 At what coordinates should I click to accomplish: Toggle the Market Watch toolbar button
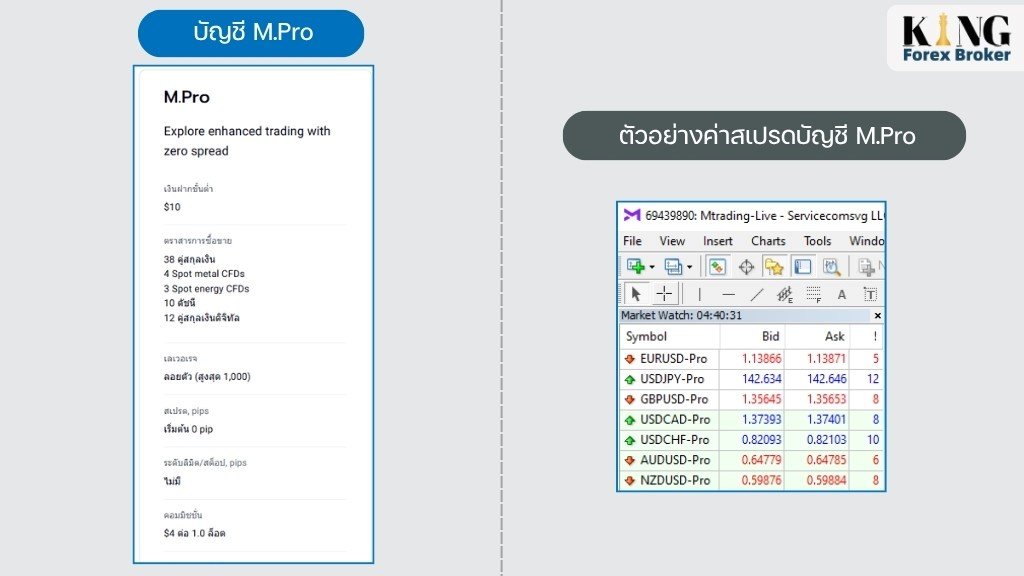(717, 266)
